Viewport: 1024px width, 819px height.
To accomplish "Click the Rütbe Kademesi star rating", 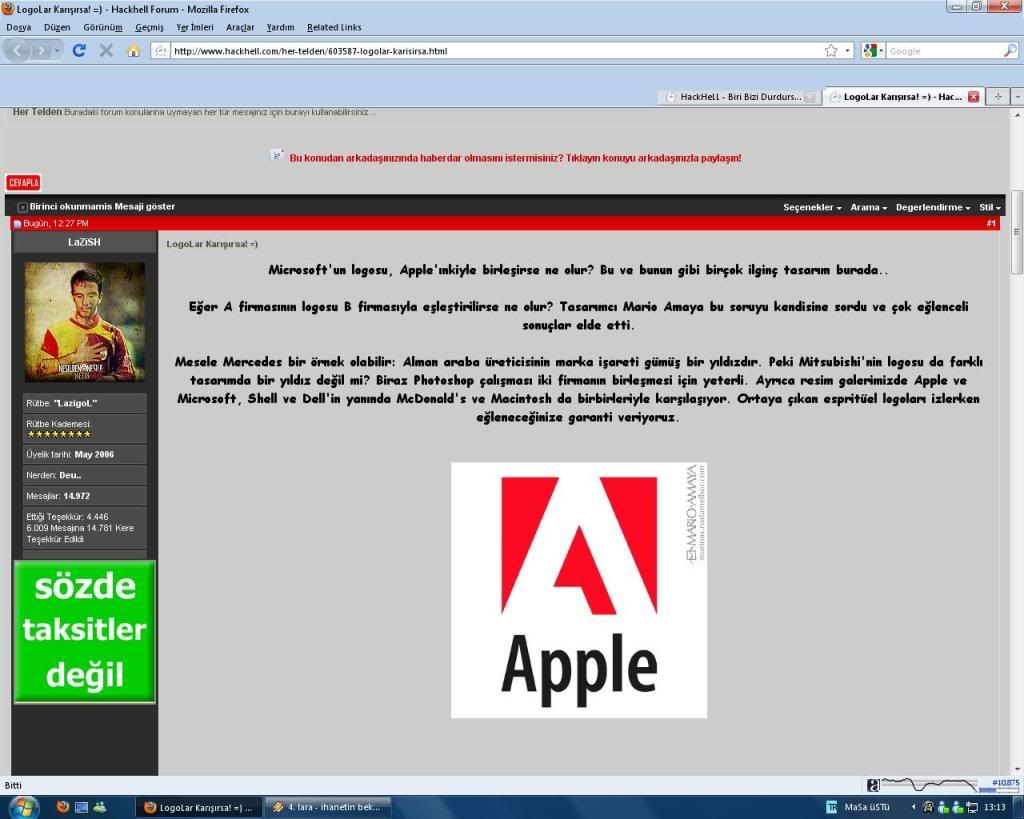I will tap(59, 434).
